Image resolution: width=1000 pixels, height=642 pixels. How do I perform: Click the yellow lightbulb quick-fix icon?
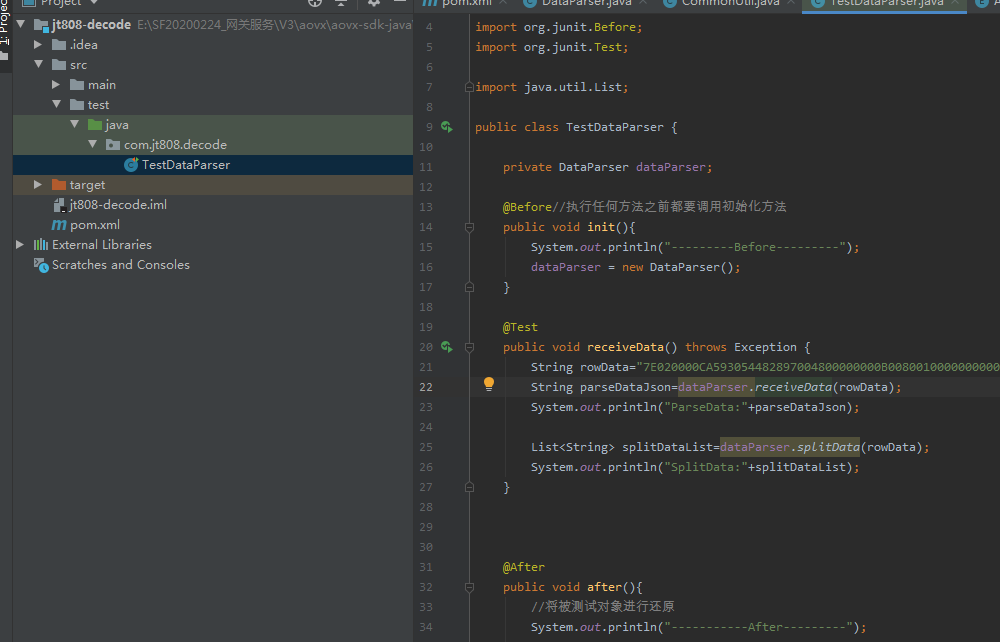(489, 384)
